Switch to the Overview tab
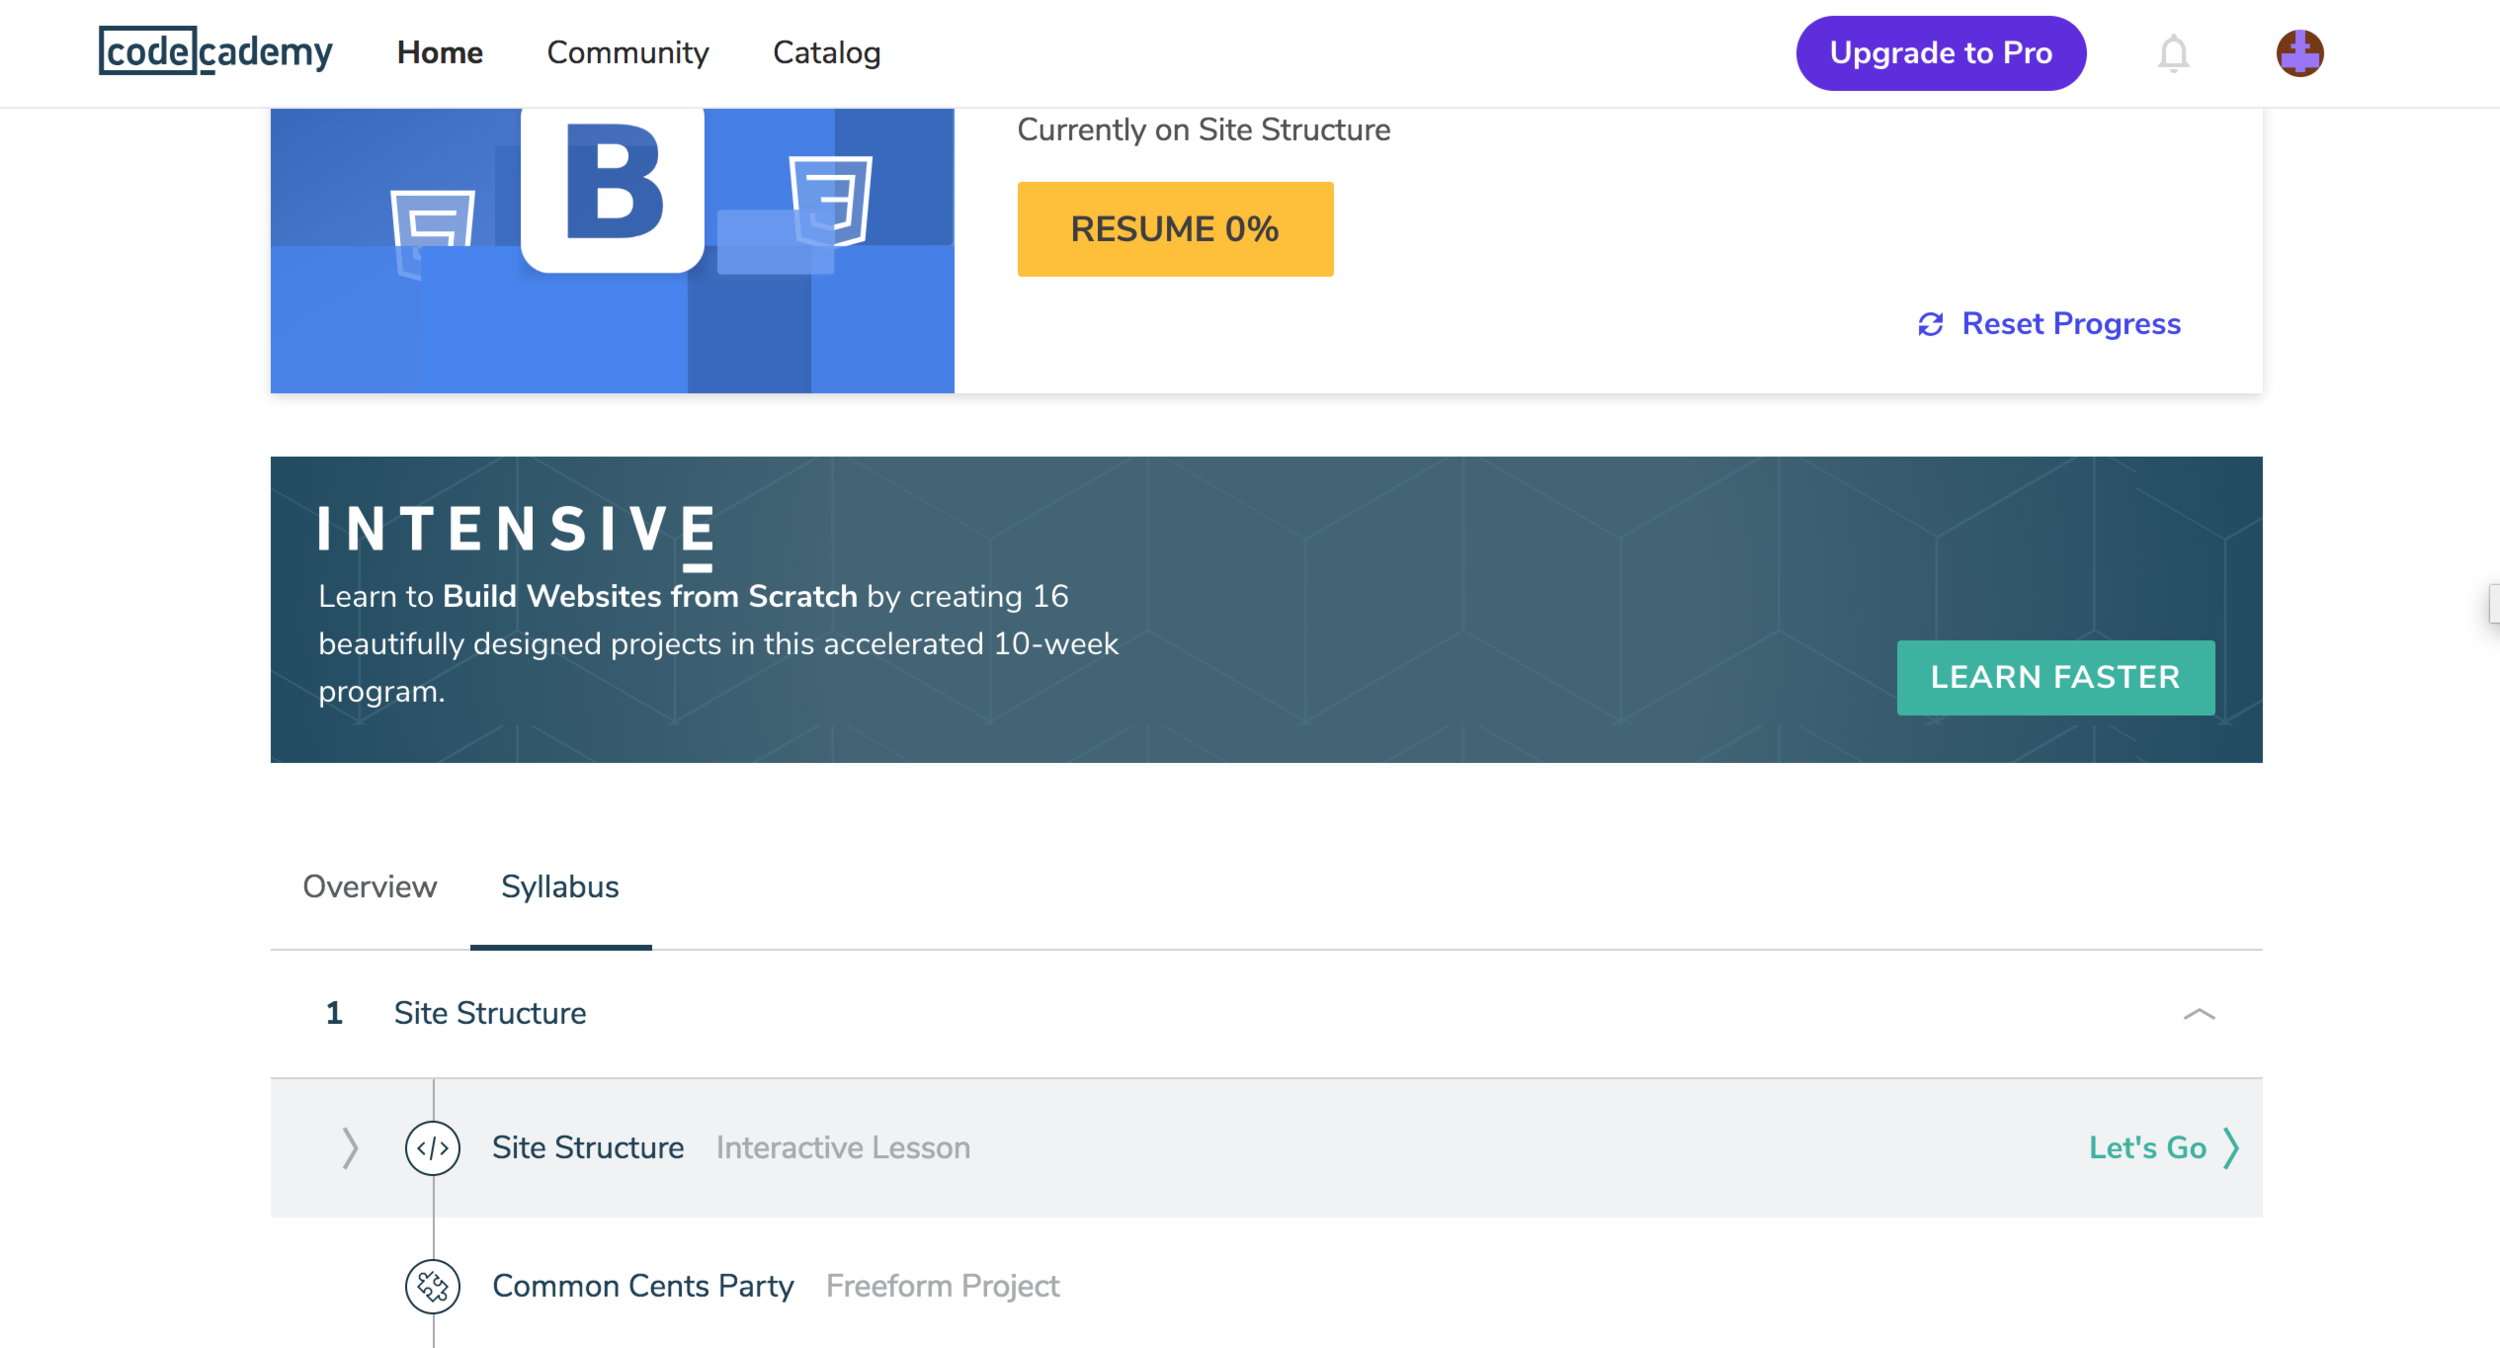Screen dimensions: 2500x1348 [x=369, y=887]
